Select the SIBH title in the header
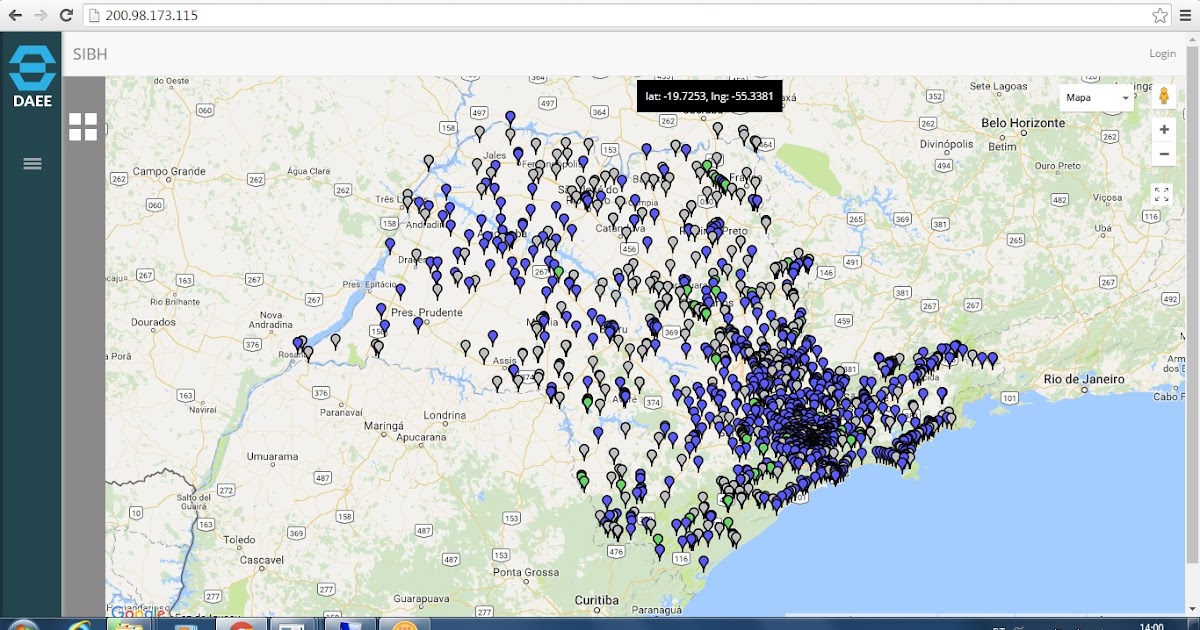Viewport: 1200px width, 630px height. click(x=93, y=54)
